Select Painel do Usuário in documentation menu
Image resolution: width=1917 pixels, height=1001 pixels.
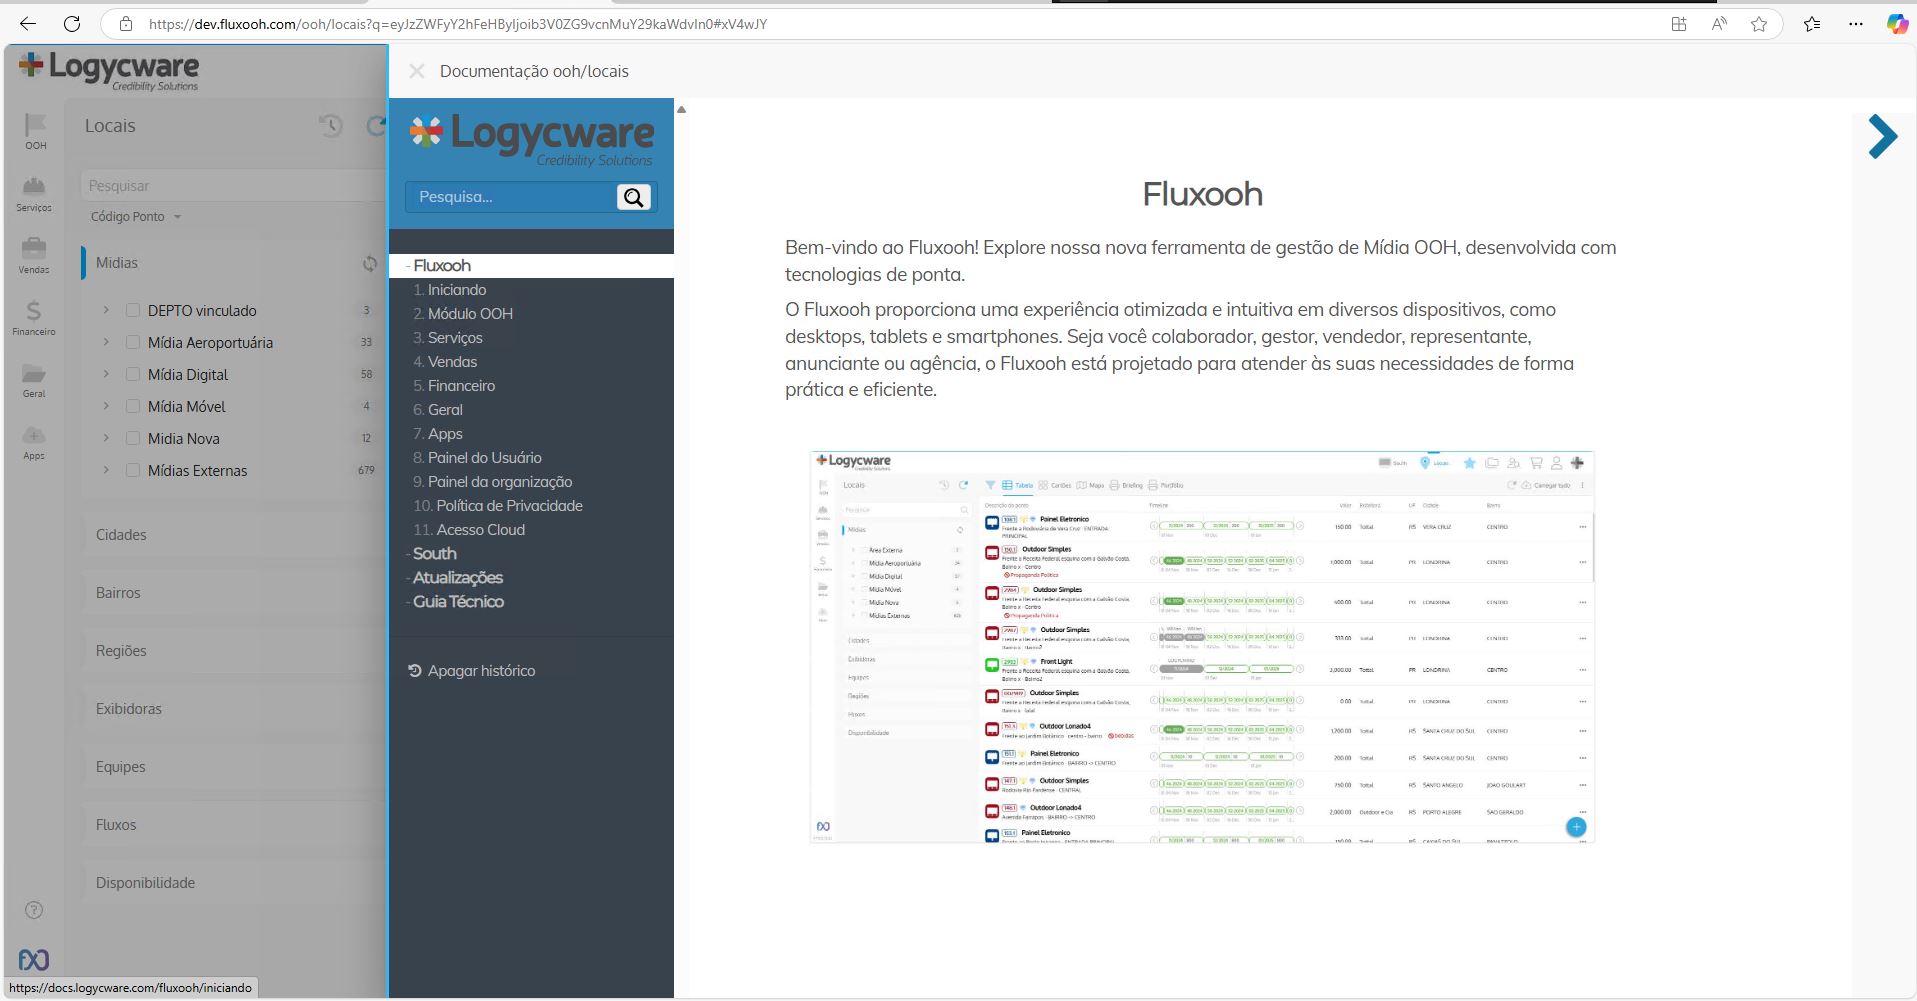click(484, 458)
